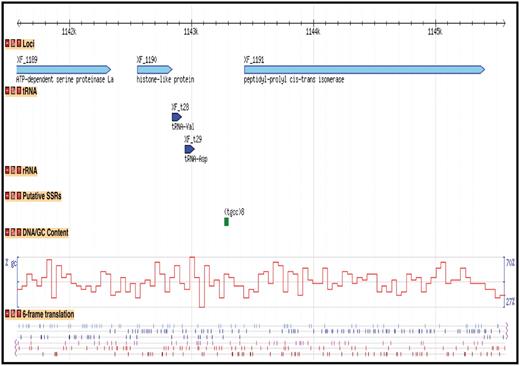Collapse the tRNA track with its minus icon
This screenshot has height=366, width=520.
tap(7, 91)
